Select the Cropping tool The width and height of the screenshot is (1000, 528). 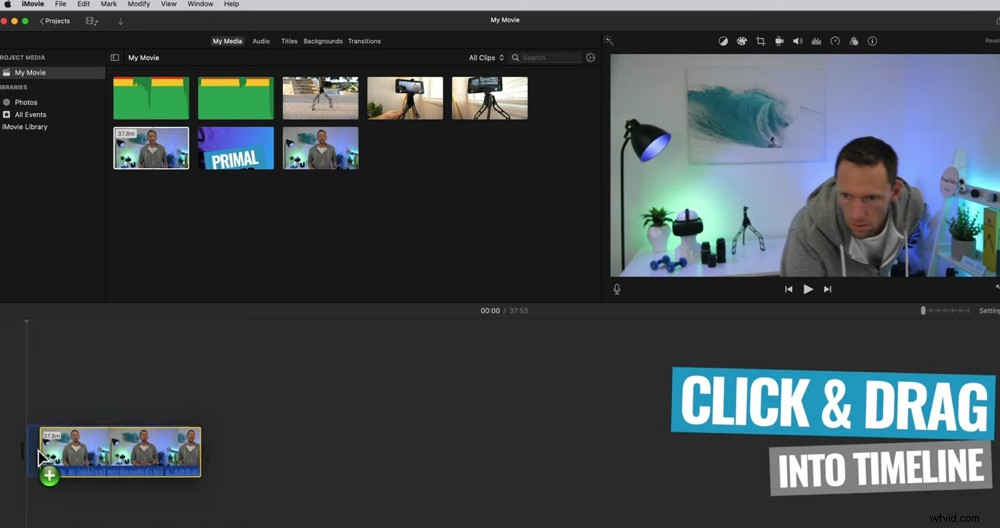click(760, 41)
